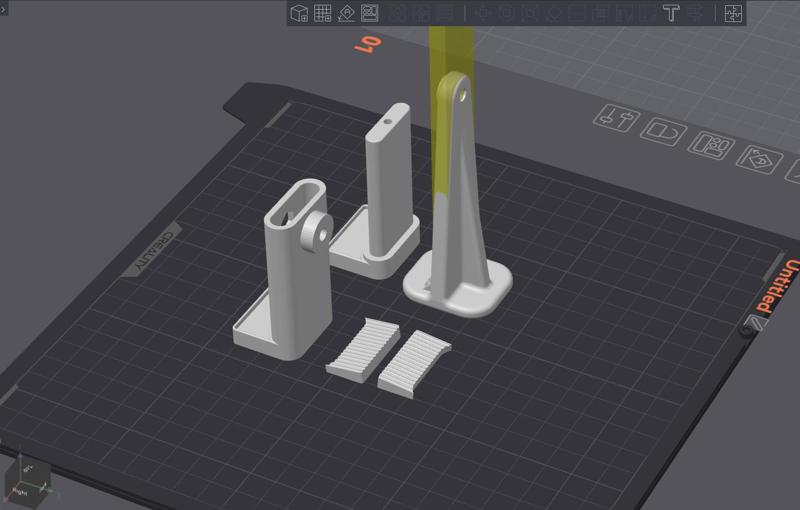Select the left ribbed pad model

click(x=363, y=350)
